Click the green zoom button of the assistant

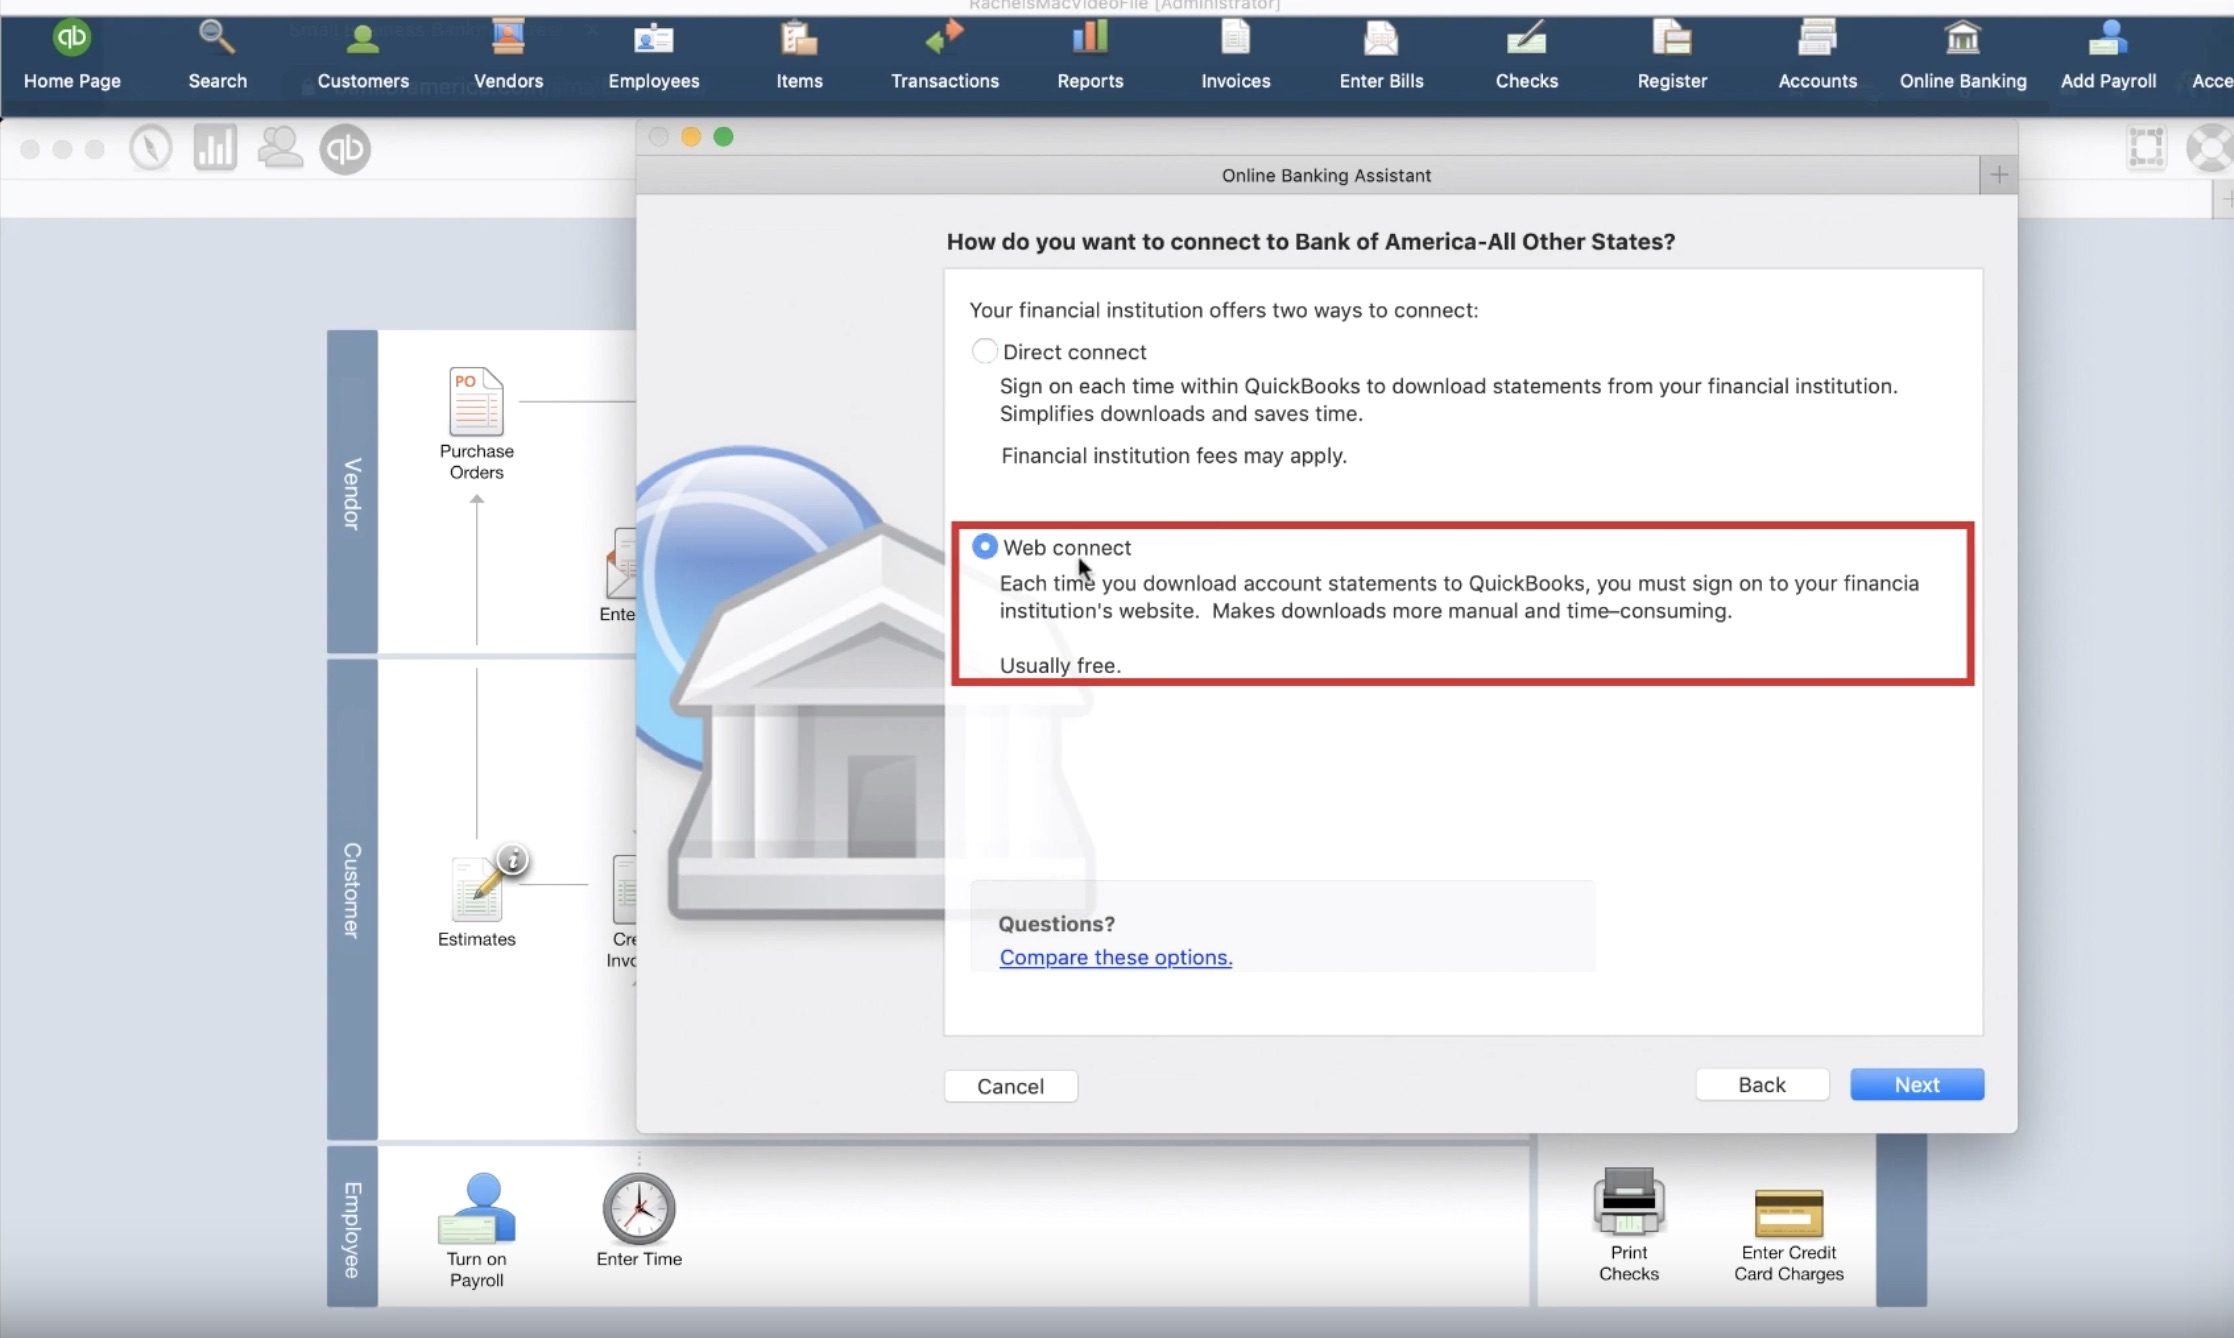click(x=724, y=137)
